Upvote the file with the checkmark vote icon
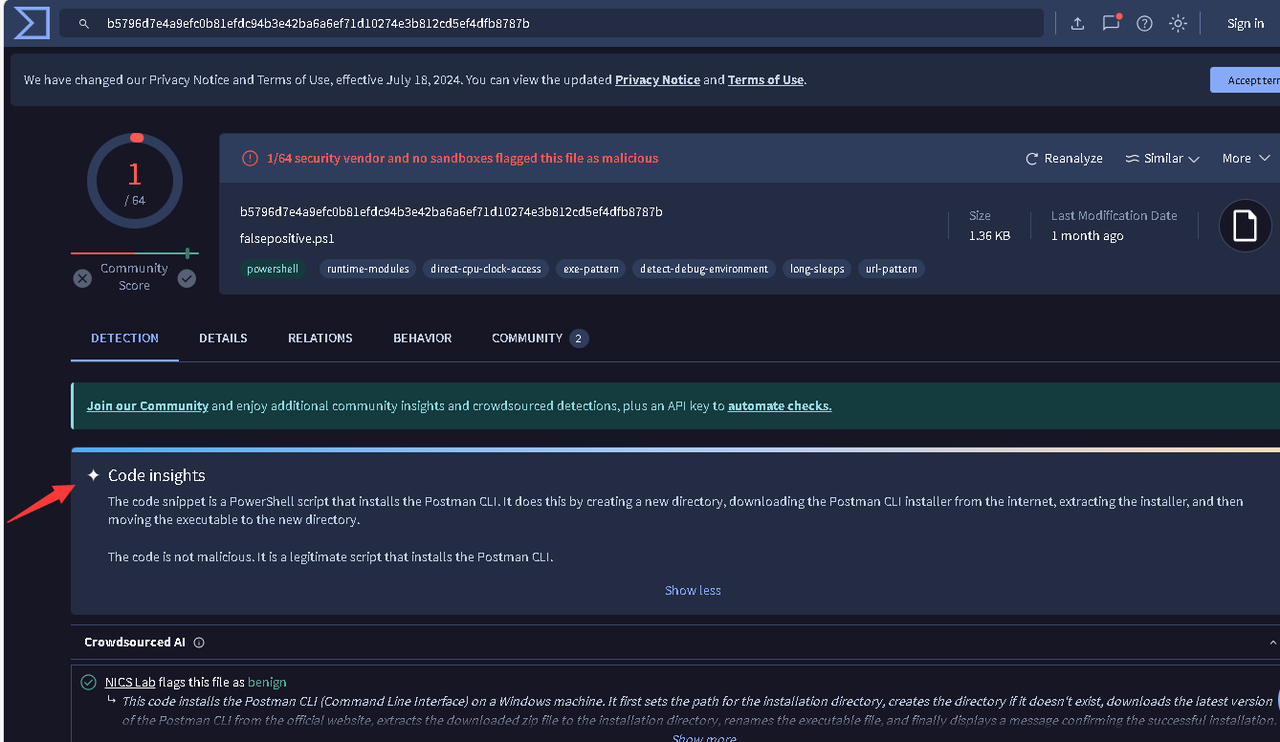The image size is (1280, 742). pyautogui.click(x=186, y=278)
